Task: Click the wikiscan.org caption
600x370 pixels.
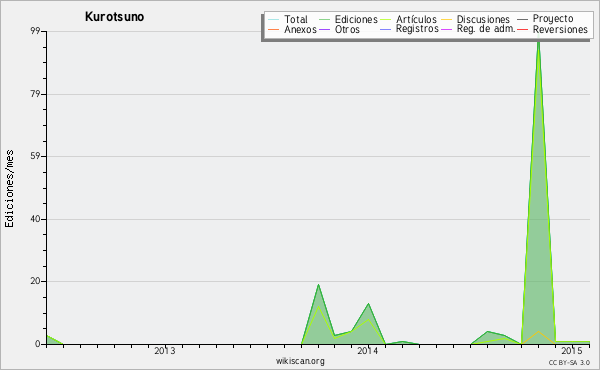Action: (x=300, y=361)
